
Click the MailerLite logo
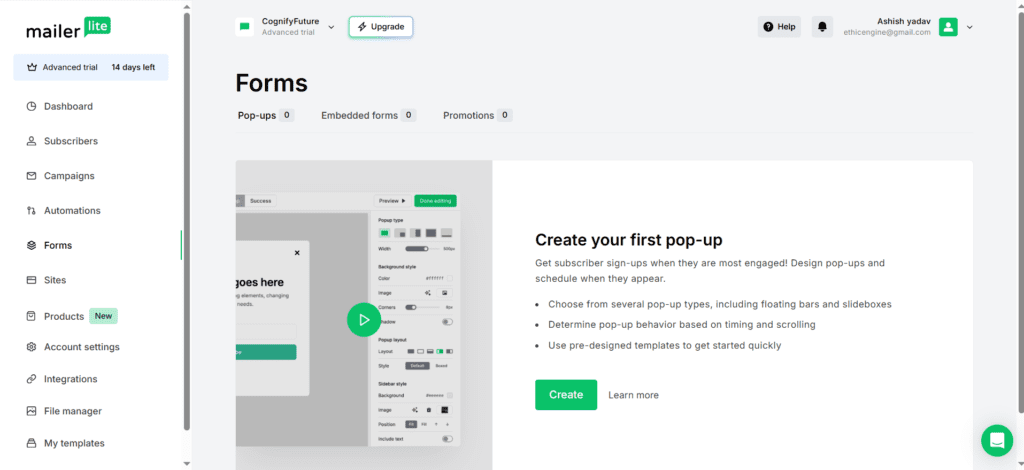pos(68,28)
